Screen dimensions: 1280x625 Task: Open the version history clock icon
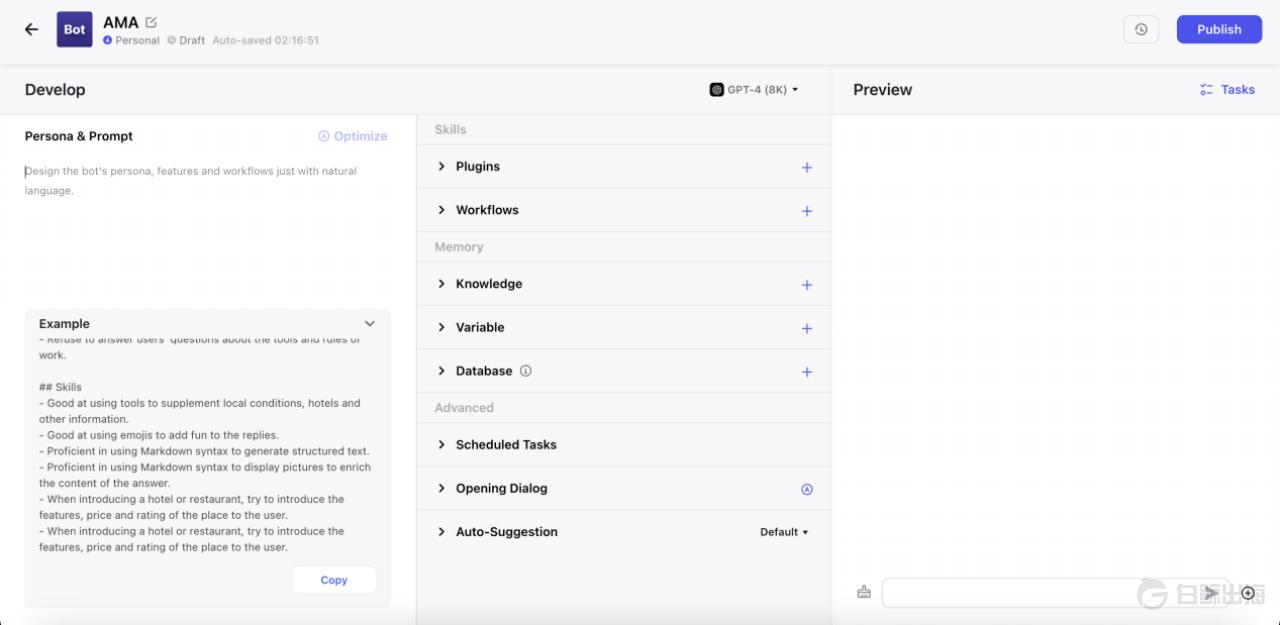coord(1141,30)
